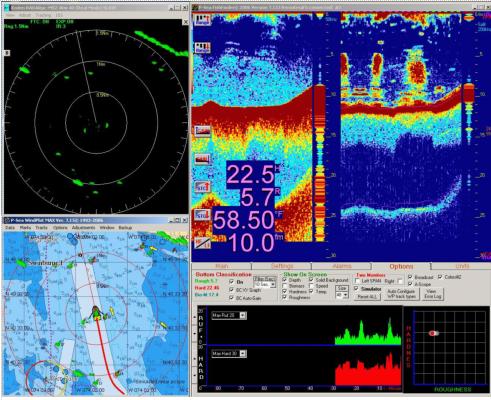Select the Options tab
The image size is (491, 400).
point(401,266)
